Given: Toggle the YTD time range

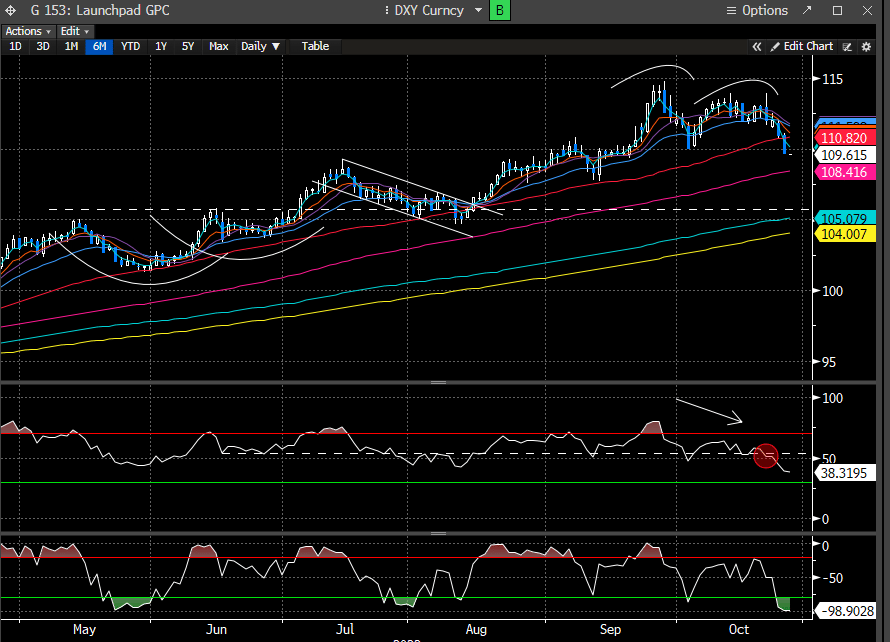Looking at the screenshot, I should point(130,46).
